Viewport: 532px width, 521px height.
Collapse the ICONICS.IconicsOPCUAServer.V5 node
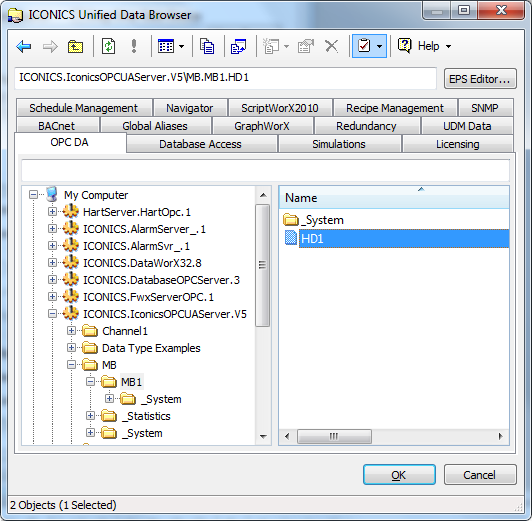point(52,314)
